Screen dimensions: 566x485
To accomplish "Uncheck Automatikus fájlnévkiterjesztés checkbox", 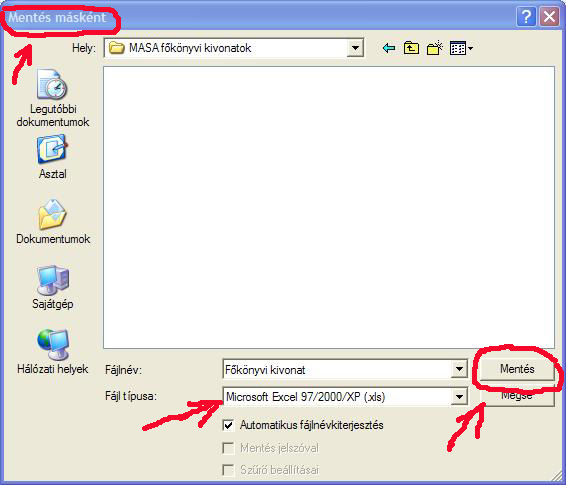I will [x=228, y=425].
